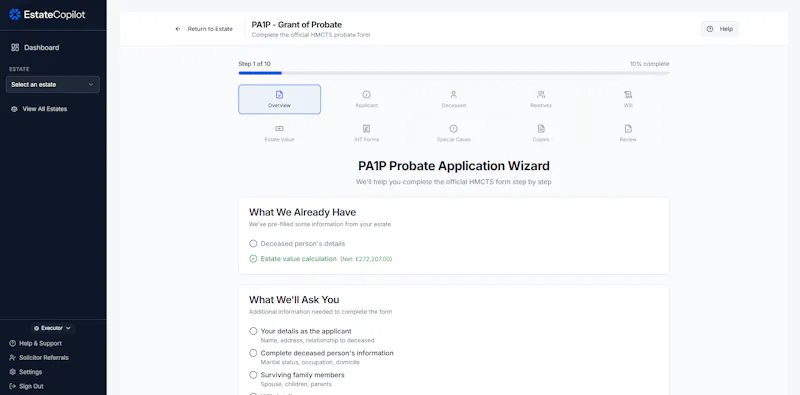Viewport: 800px width, 395px height.
Task: Click the wizard progress bar
Action: point(454,73)
